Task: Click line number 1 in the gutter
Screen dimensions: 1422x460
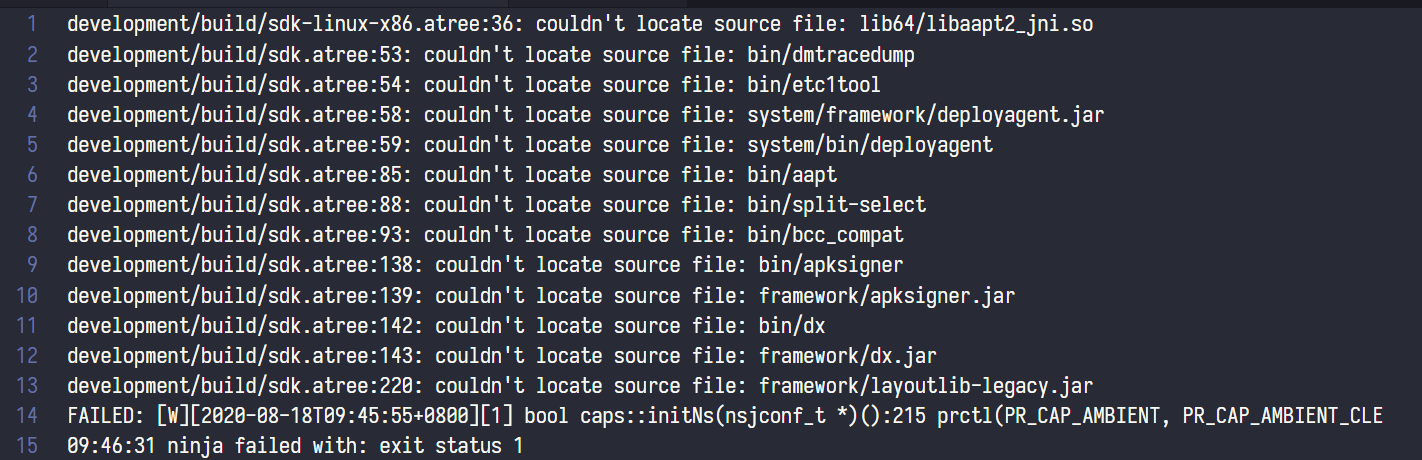Action: pyautogui.click(x=33, y=24)
